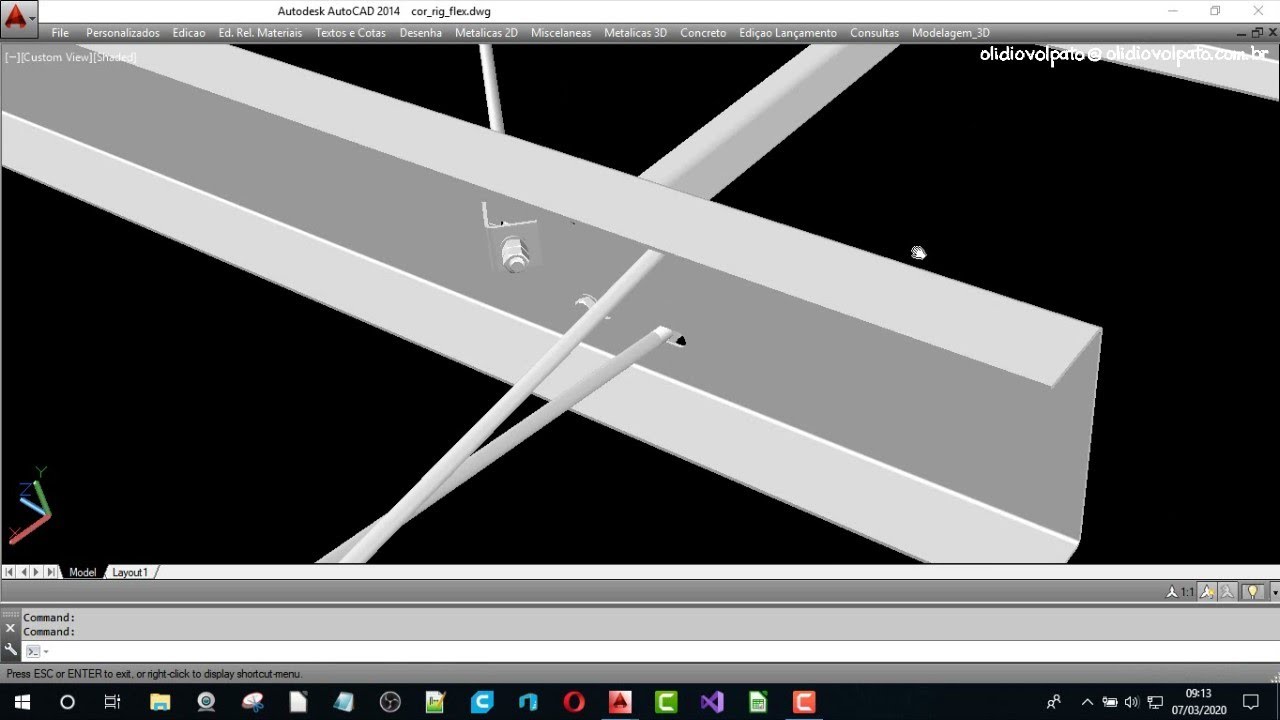Open the blue notebook taskbar icon
Image resolution: width=1280 pixels, height=720 pixels.
click(x=344, y=702)
